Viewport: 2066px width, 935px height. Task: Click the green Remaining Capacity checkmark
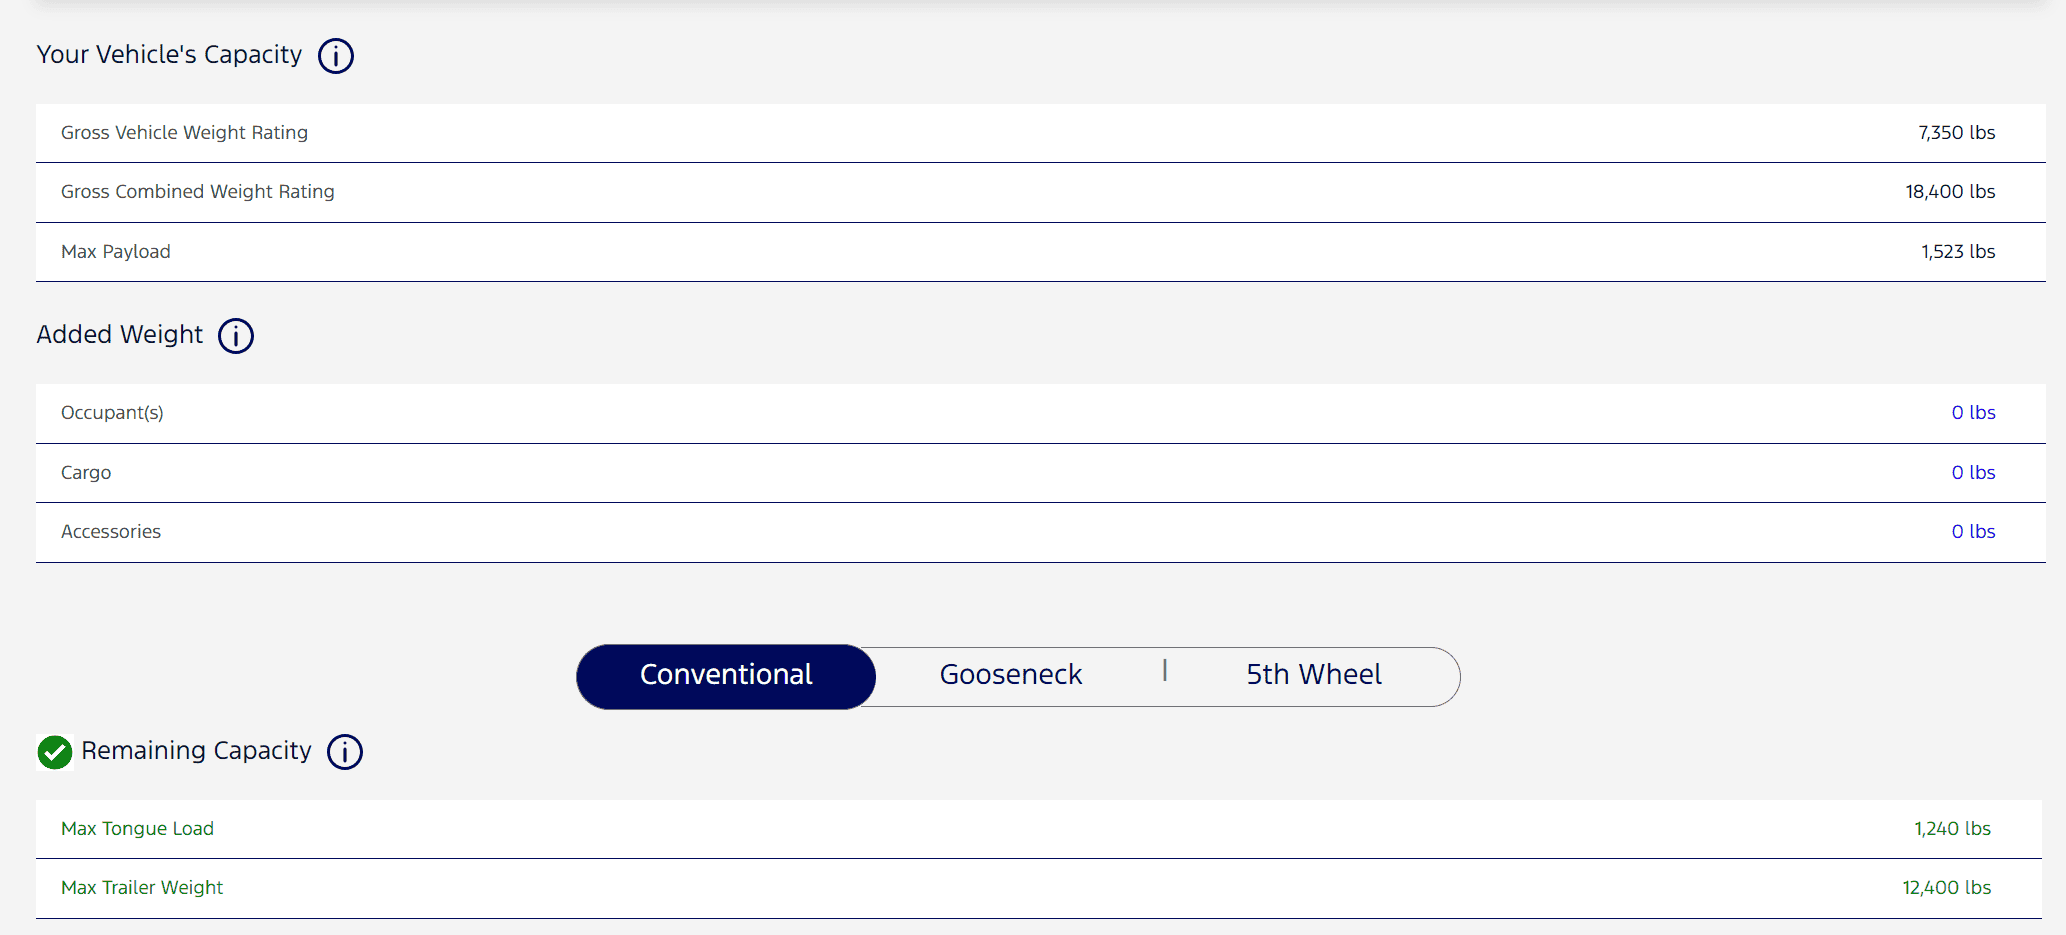point(55,752)
